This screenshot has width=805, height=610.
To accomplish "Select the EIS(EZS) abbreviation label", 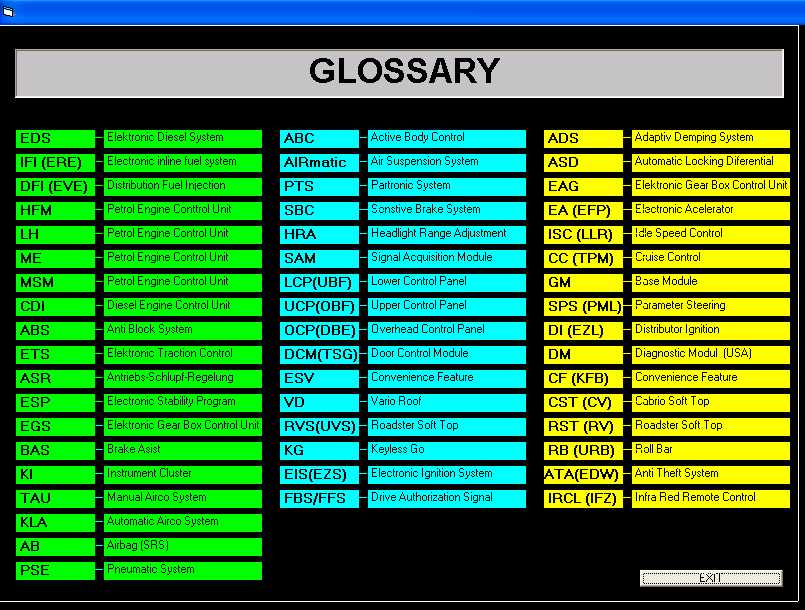I will click(x=319, y=474).
